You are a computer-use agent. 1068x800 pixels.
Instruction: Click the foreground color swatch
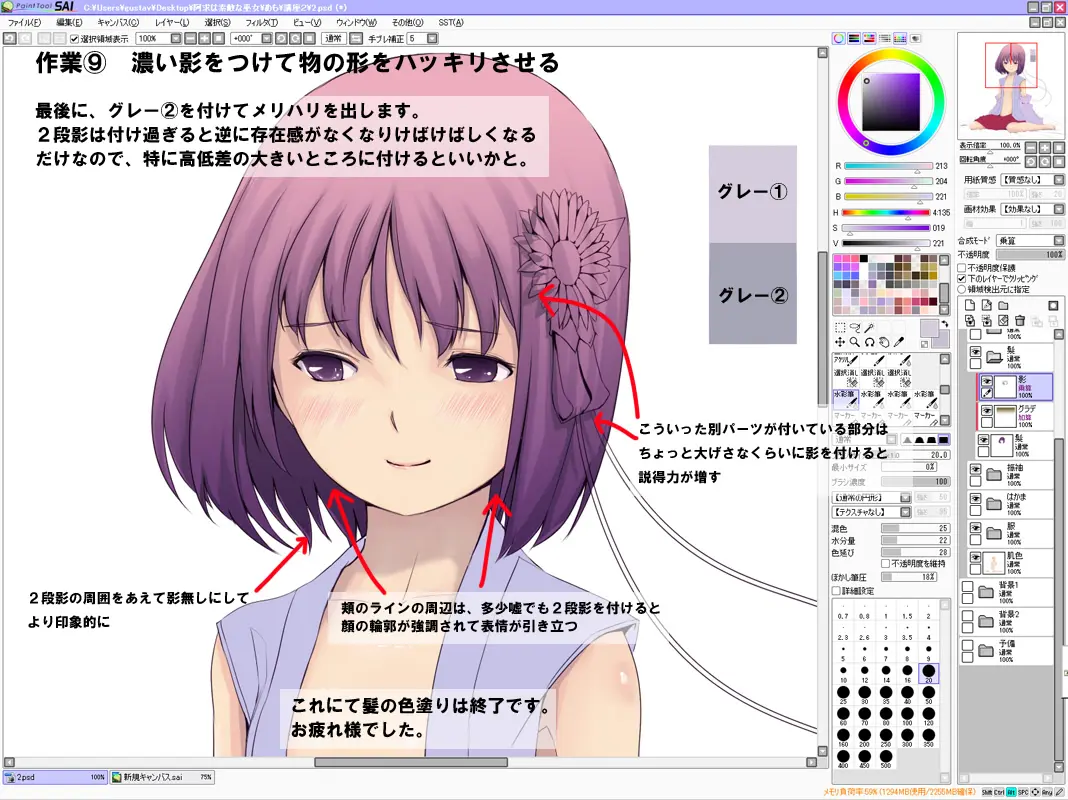coord(928,327)
